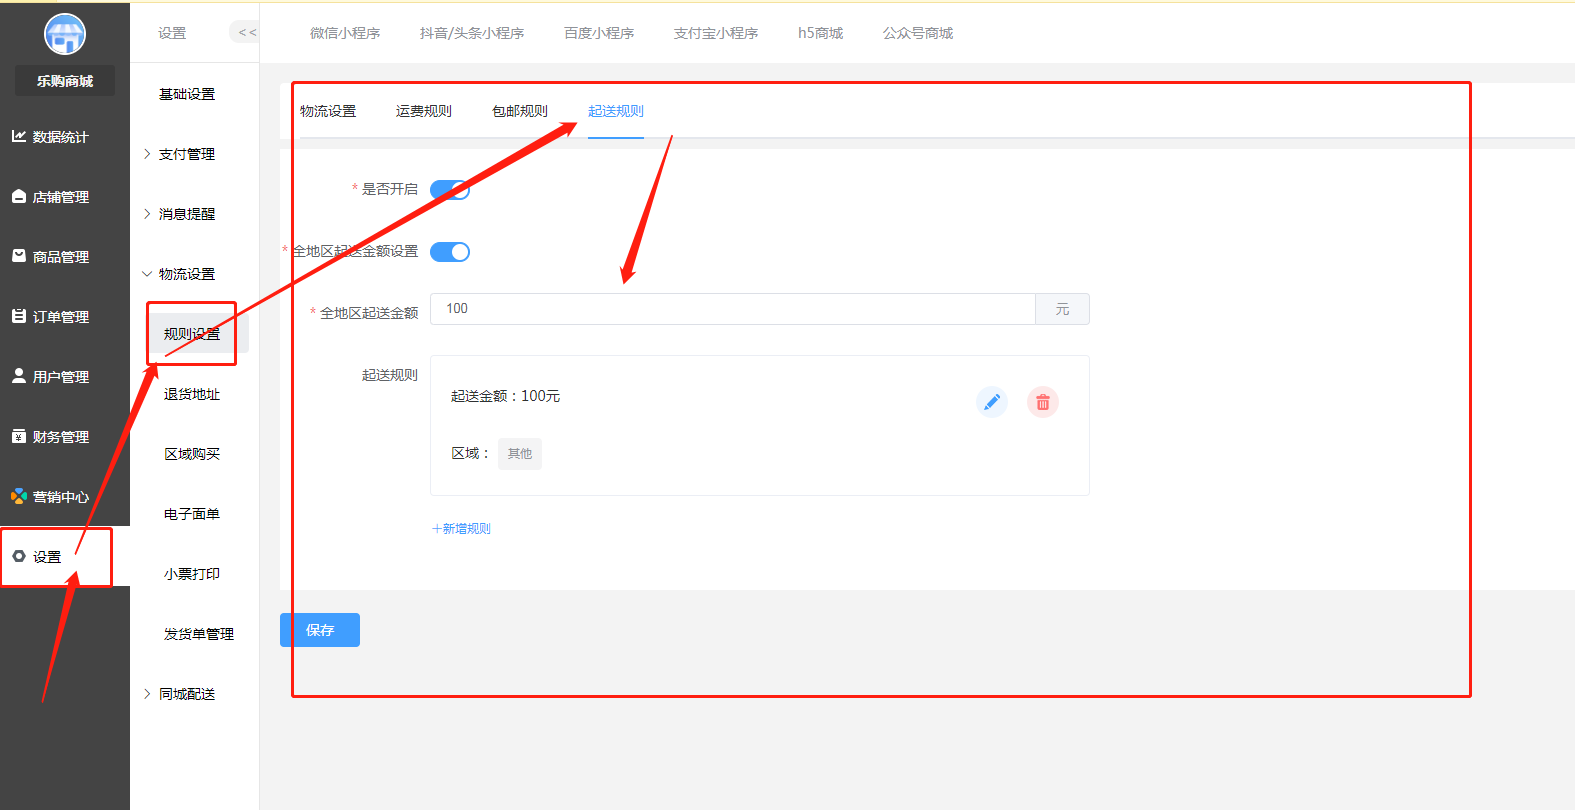Click the 设置 header in the submenu panel
This screenshot has height=810, width=1575.
tap(172, 33)
